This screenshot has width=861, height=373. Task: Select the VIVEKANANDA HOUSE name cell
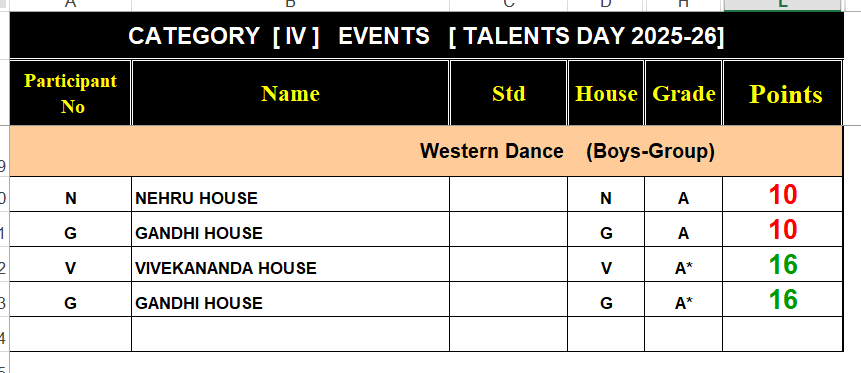point(290,265)
